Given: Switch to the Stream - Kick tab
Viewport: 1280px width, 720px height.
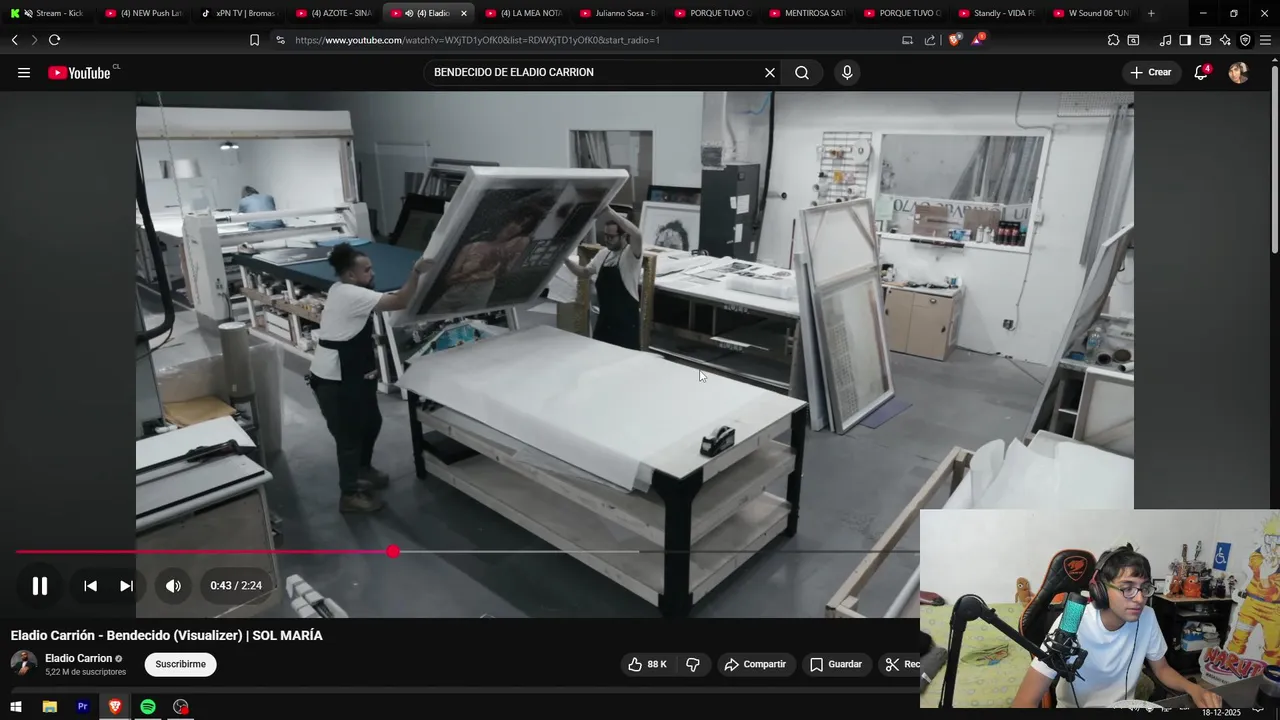Looking at the screenshot, I should tap(50, 13).
